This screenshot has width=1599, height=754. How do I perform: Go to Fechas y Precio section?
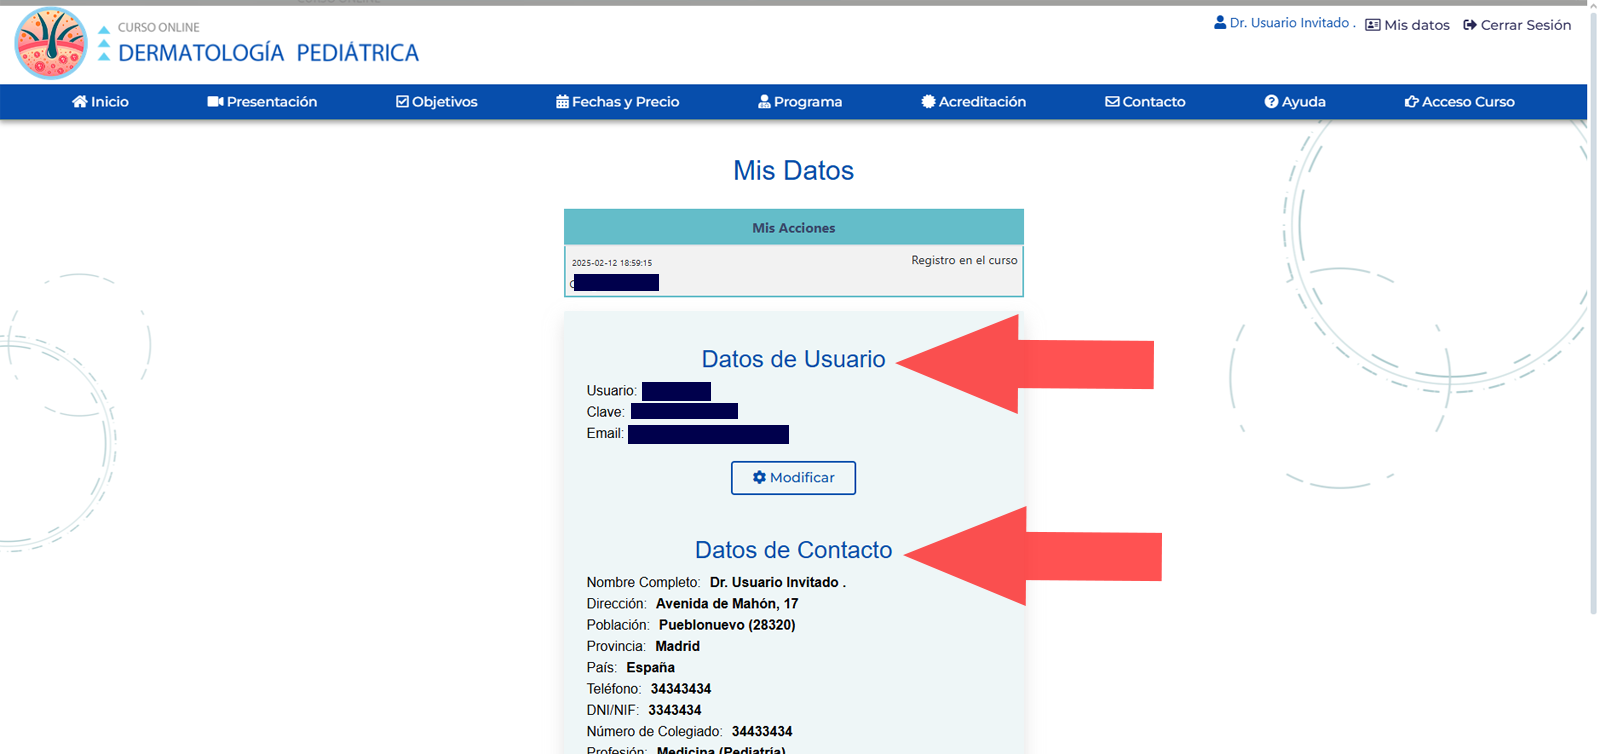[x=625, y=102]
